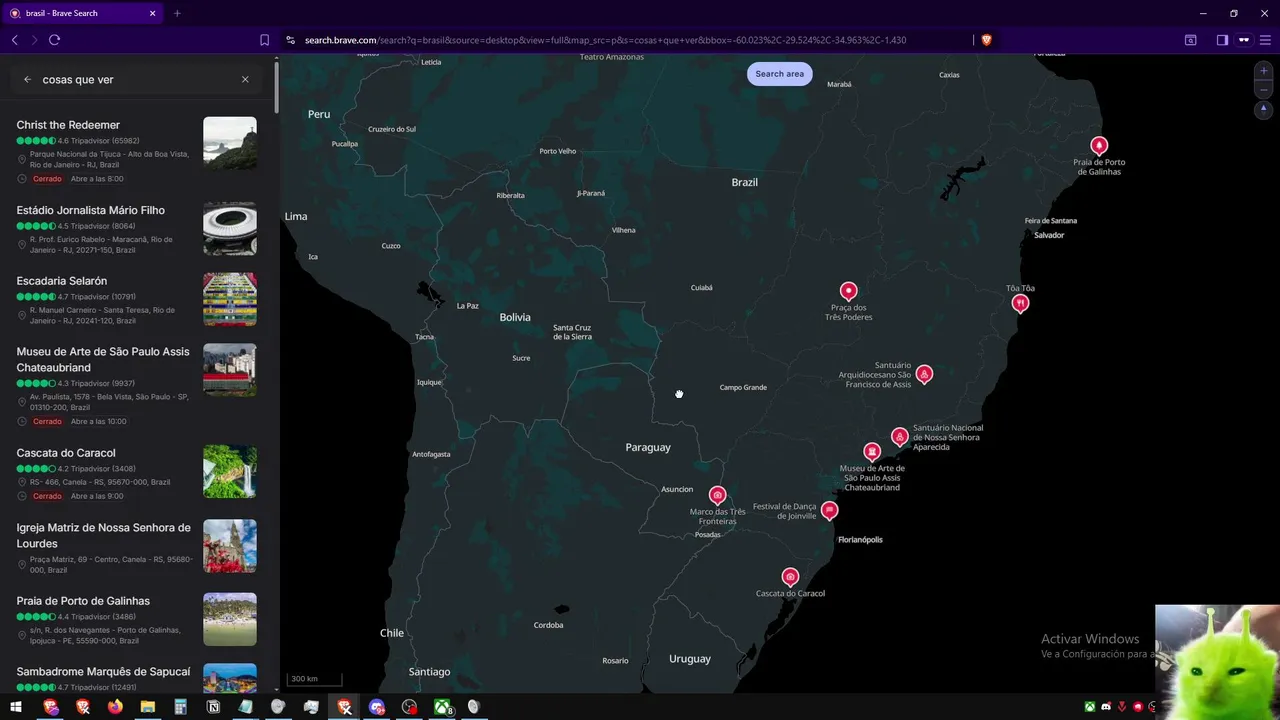Reload the current page
1280x720 pixels.
[x=54, y=40]
